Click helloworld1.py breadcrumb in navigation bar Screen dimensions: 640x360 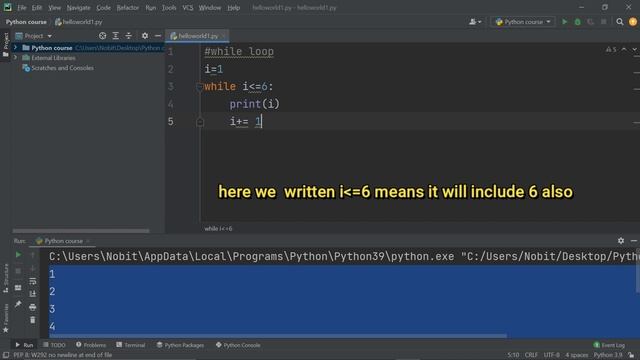79,22
